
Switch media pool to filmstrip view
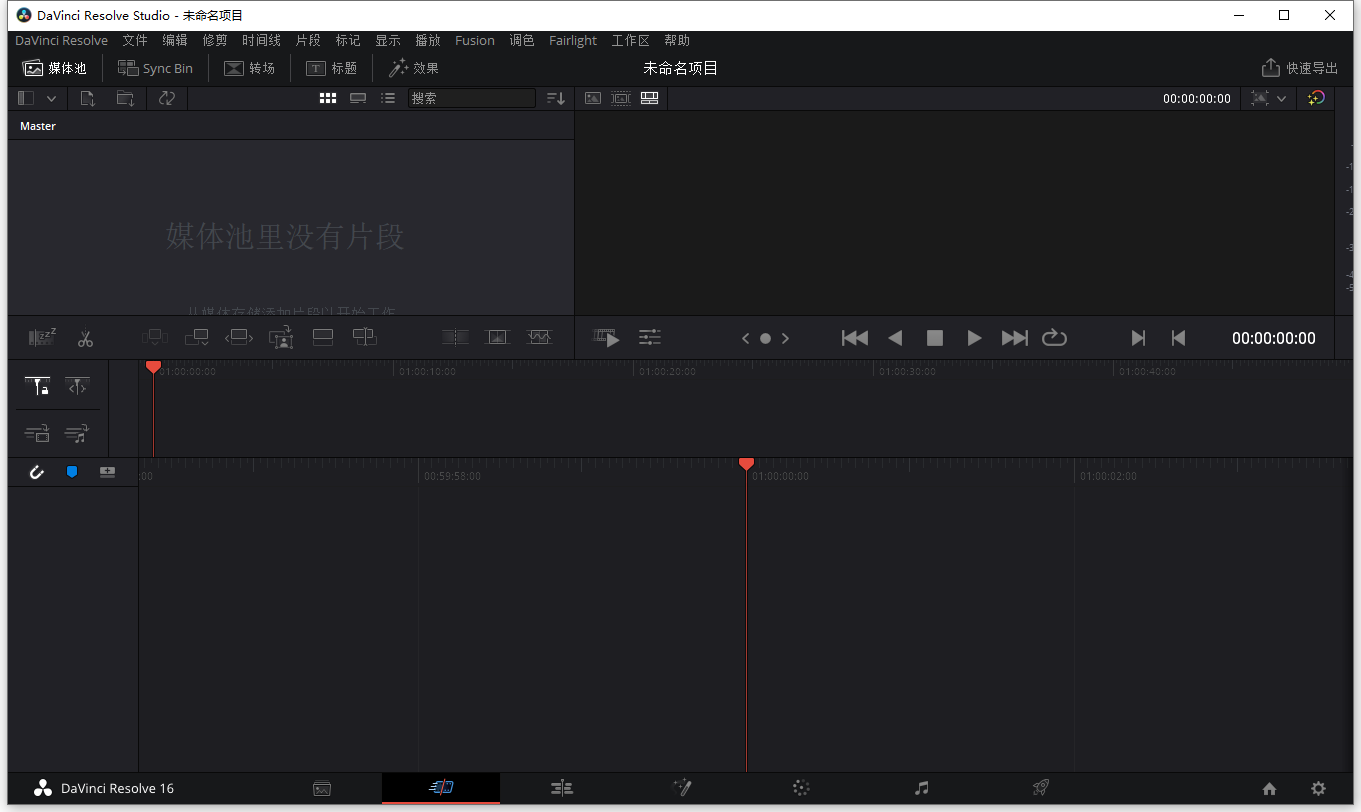tap(358, 98)
